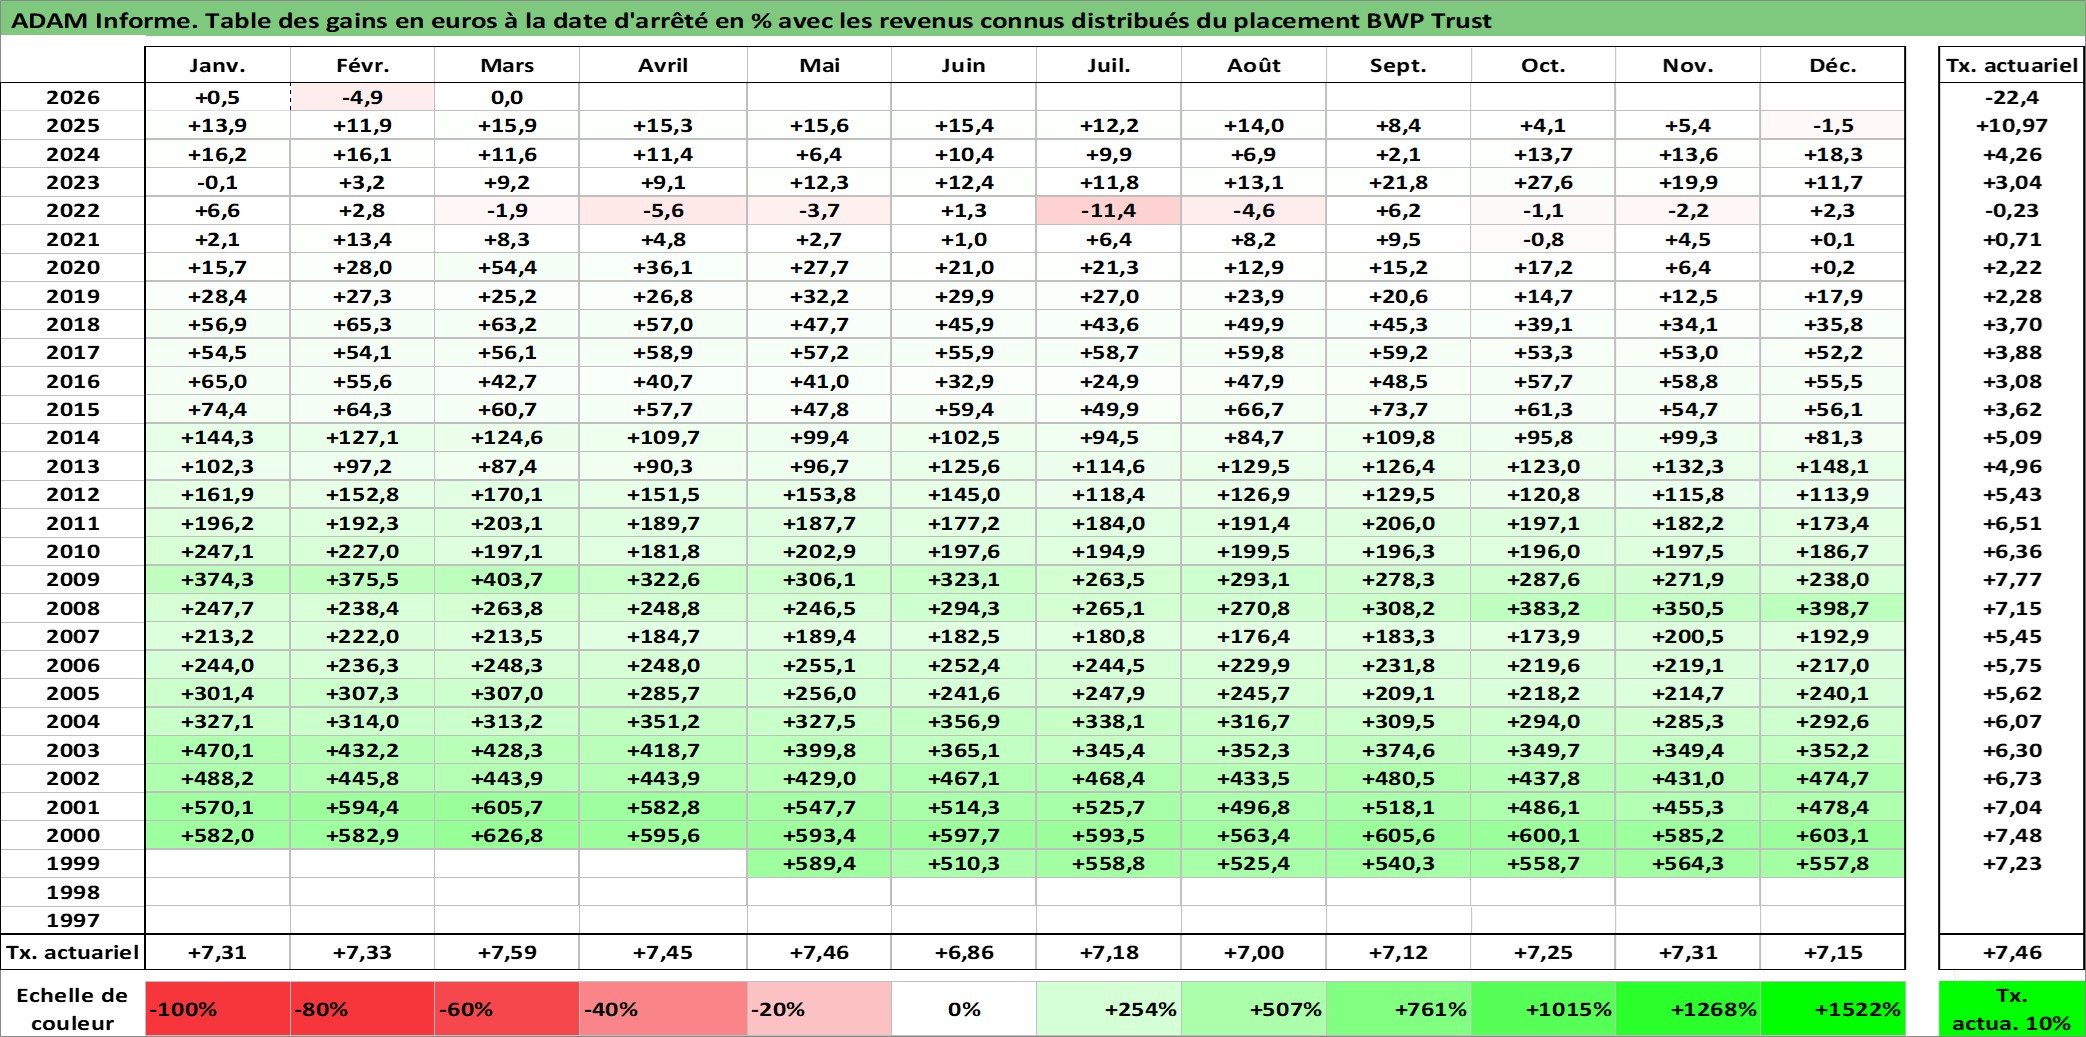Click the green 'Tx. actua. 10%' cell

point(2012,1009)
